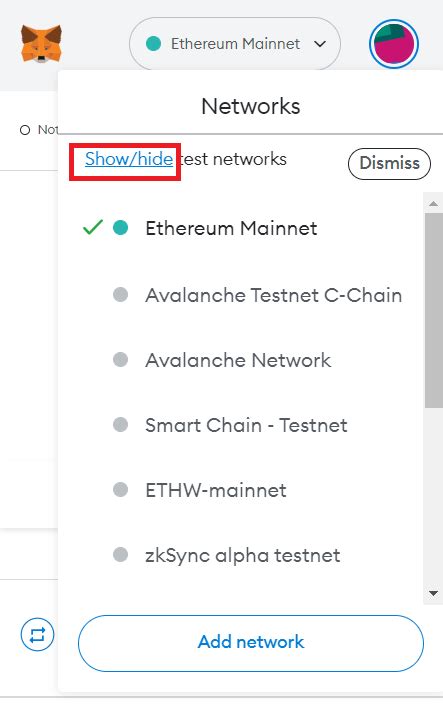Expand the Ethereum Mainnet network dropdown

235,44
